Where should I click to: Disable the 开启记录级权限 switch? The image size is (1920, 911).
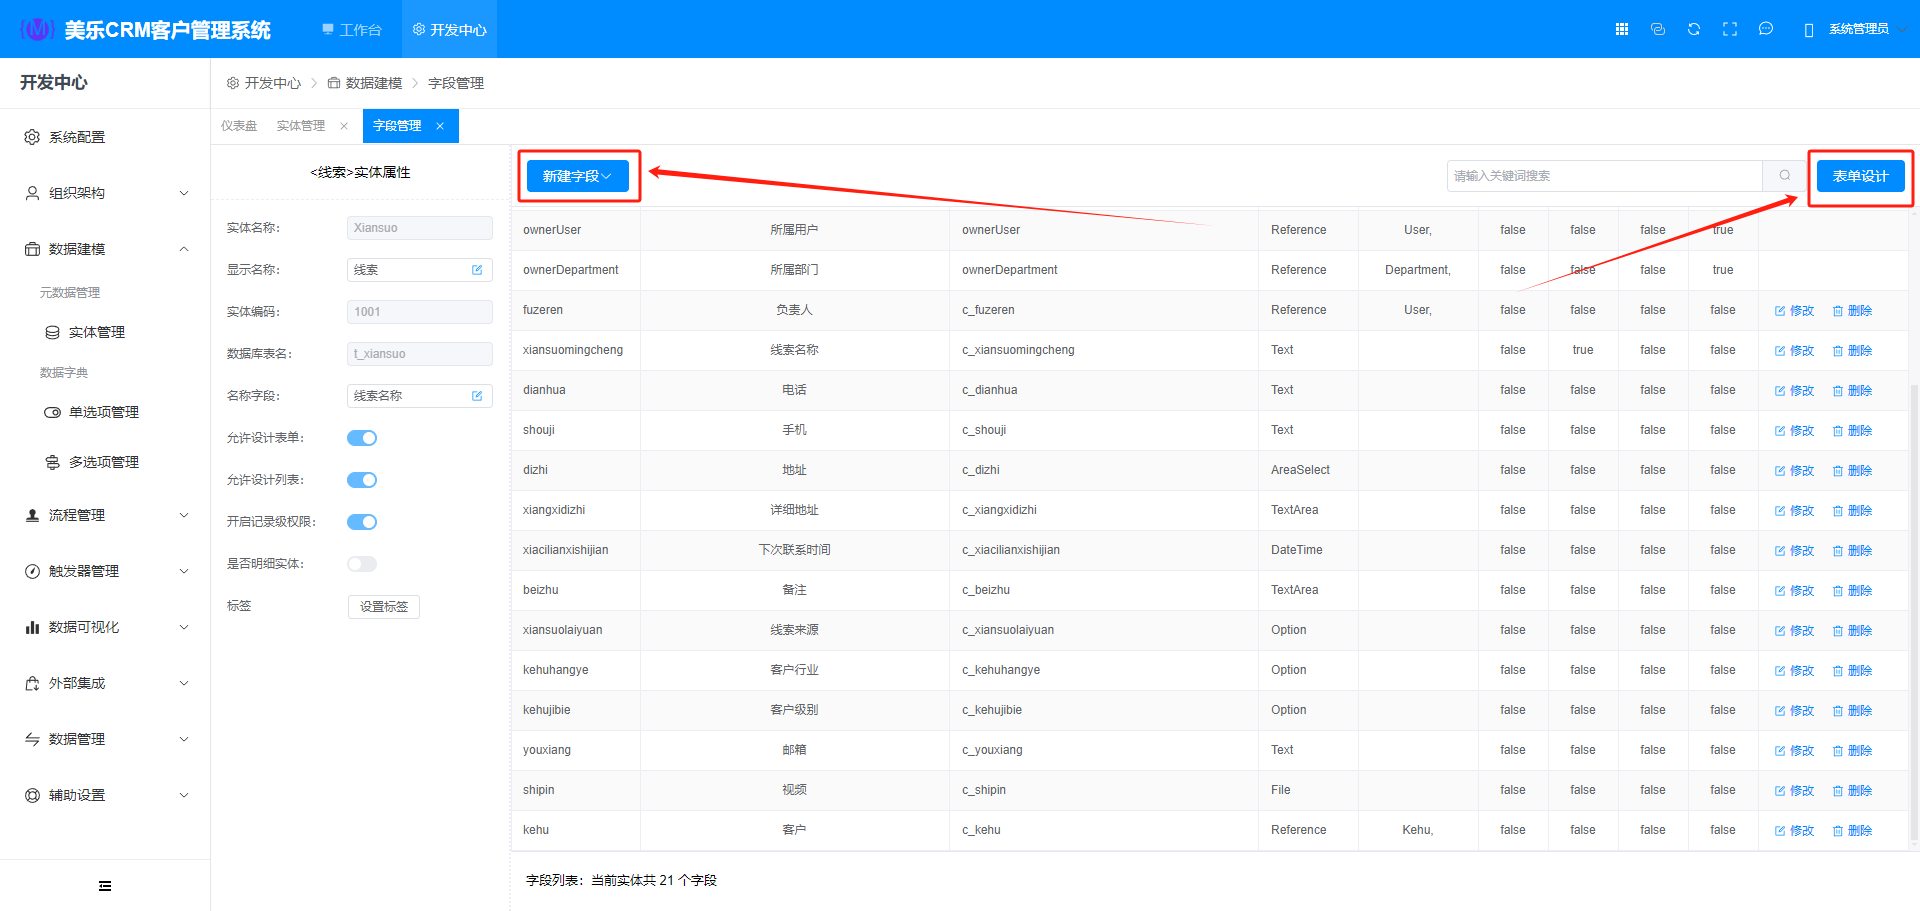[x=362, y=522]
